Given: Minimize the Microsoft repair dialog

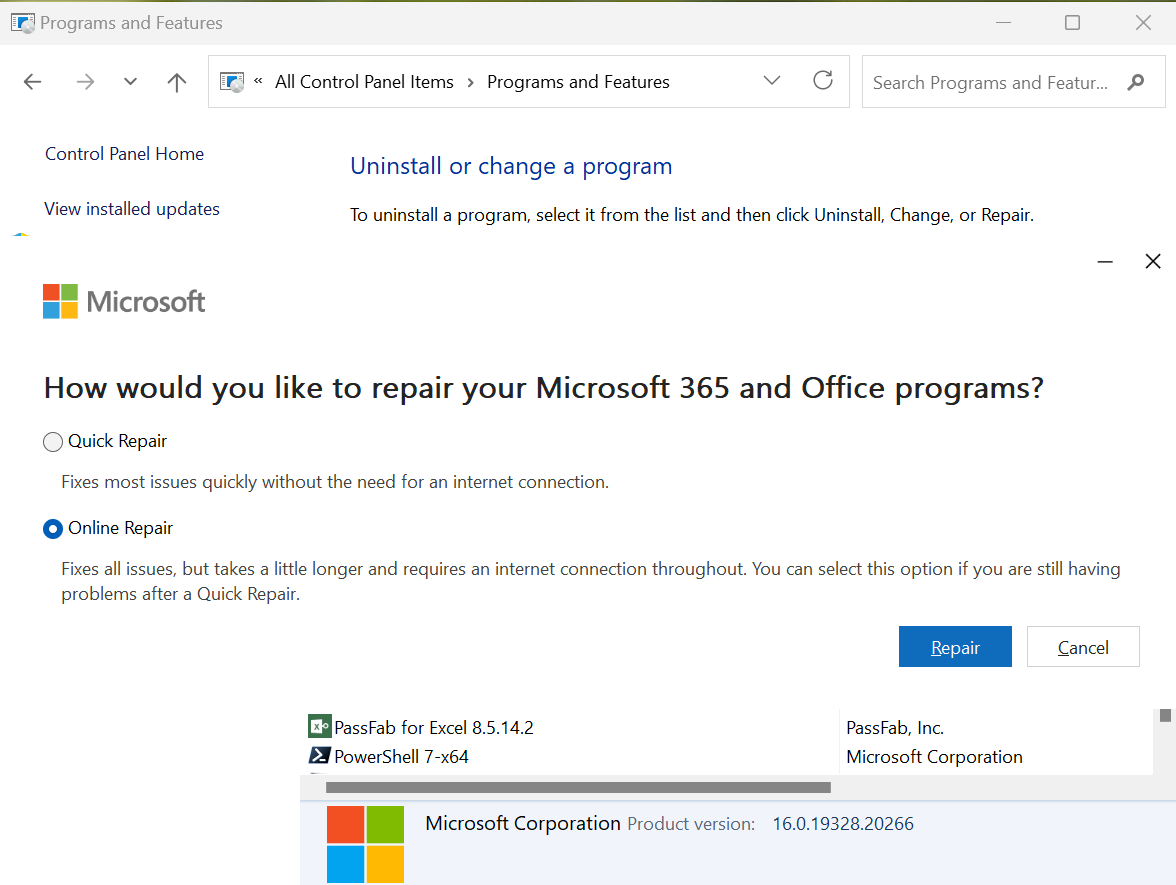Looking at the screenshot, I should (x=1105, y=262).
